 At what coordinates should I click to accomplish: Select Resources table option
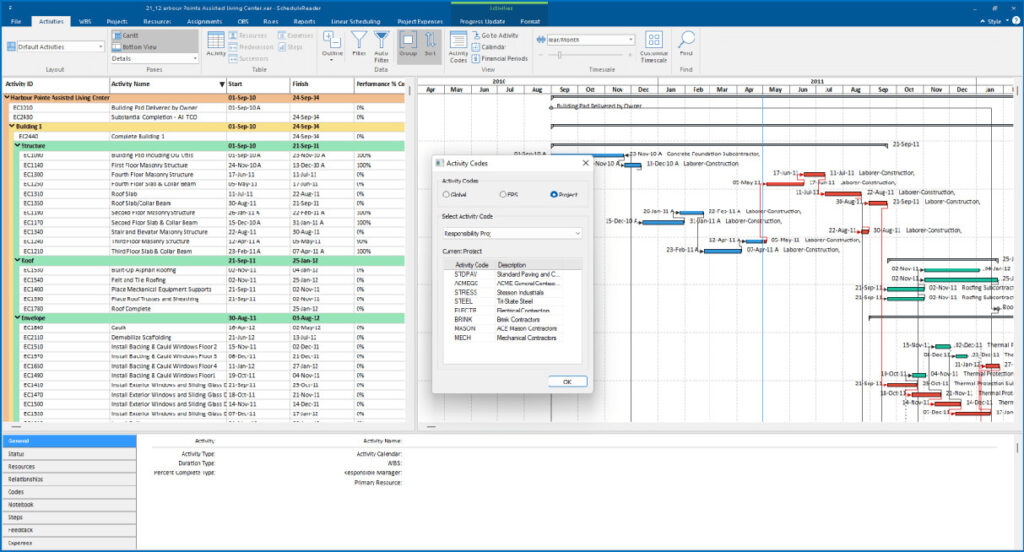tap(248, 35)
